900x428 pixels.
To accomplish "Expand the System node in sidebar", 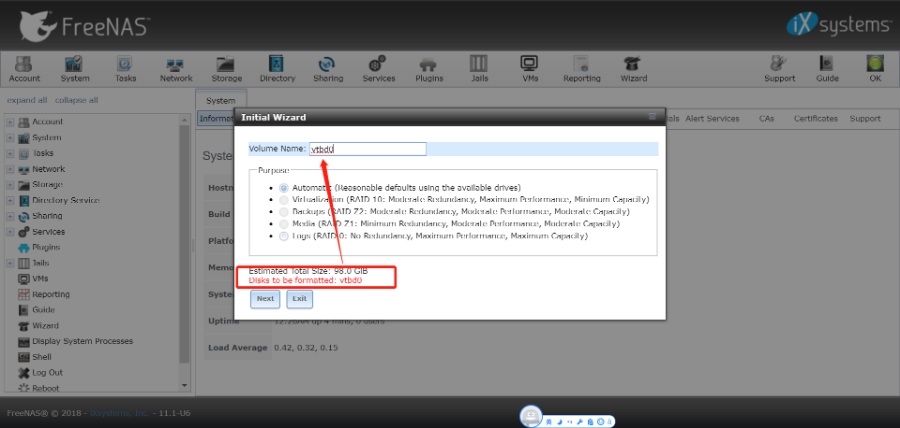I will (10, 138).
